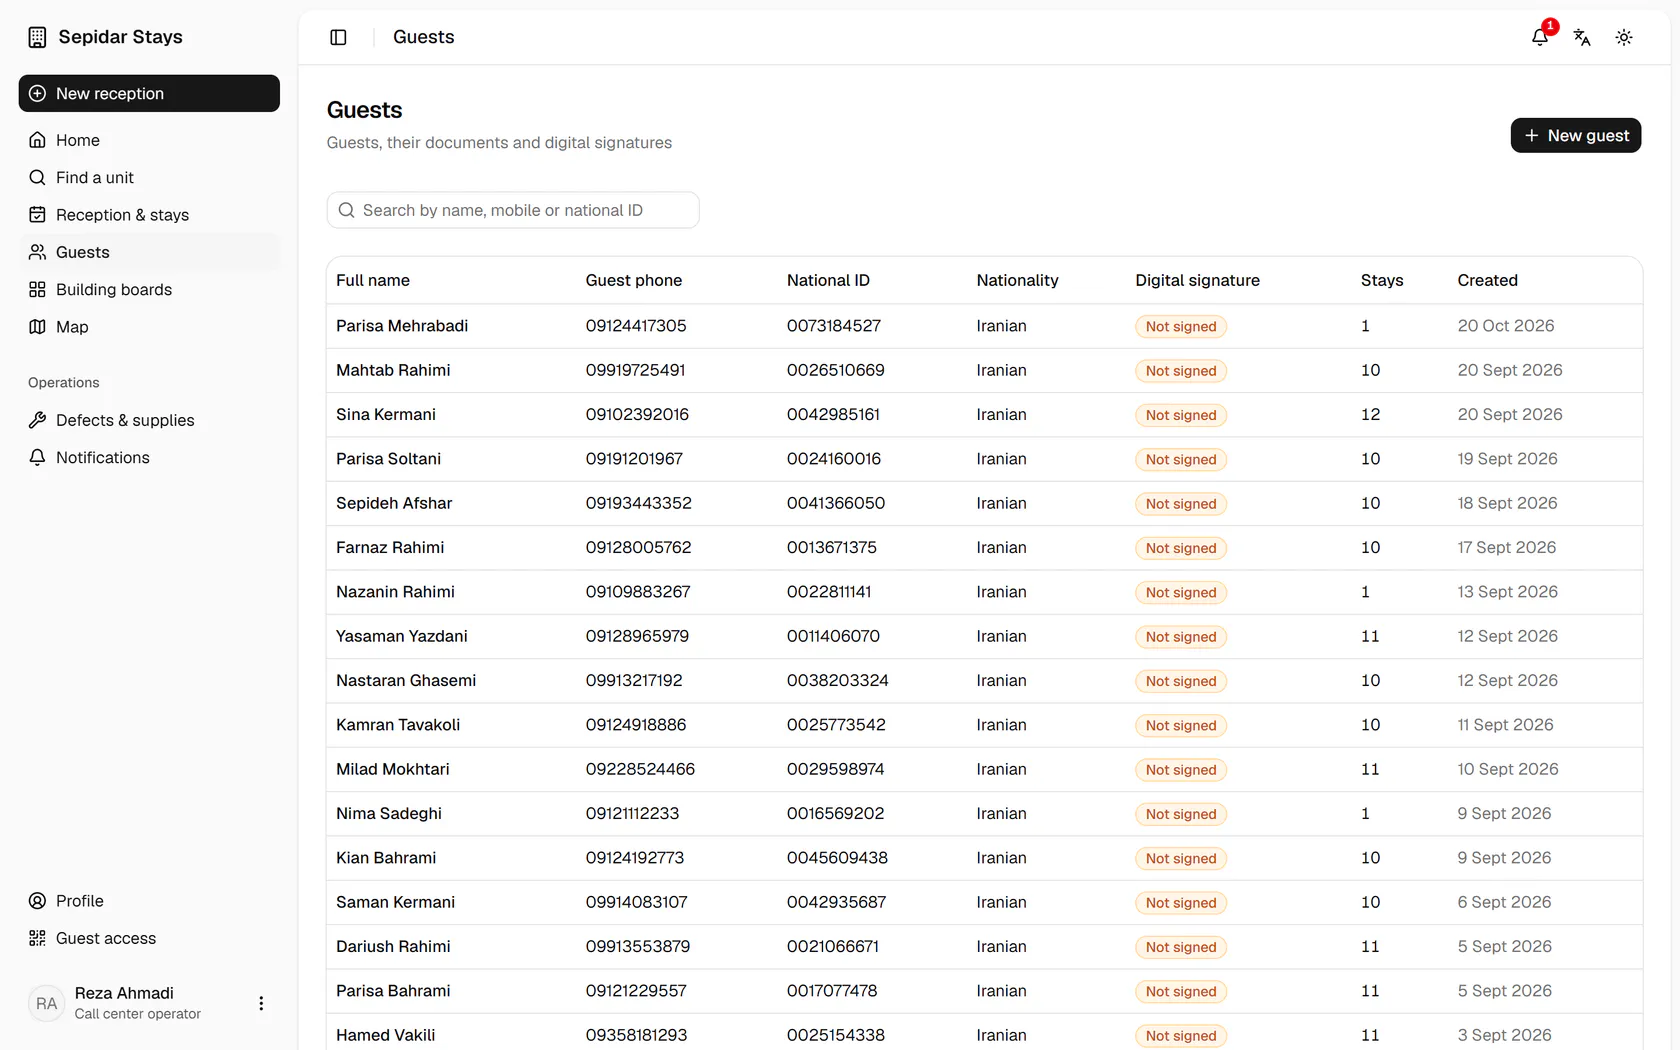The width and height of the screenshot is (1680, 1050).
Task: Start a New reception
Action: pyautogui.click(x=149, y=93)
